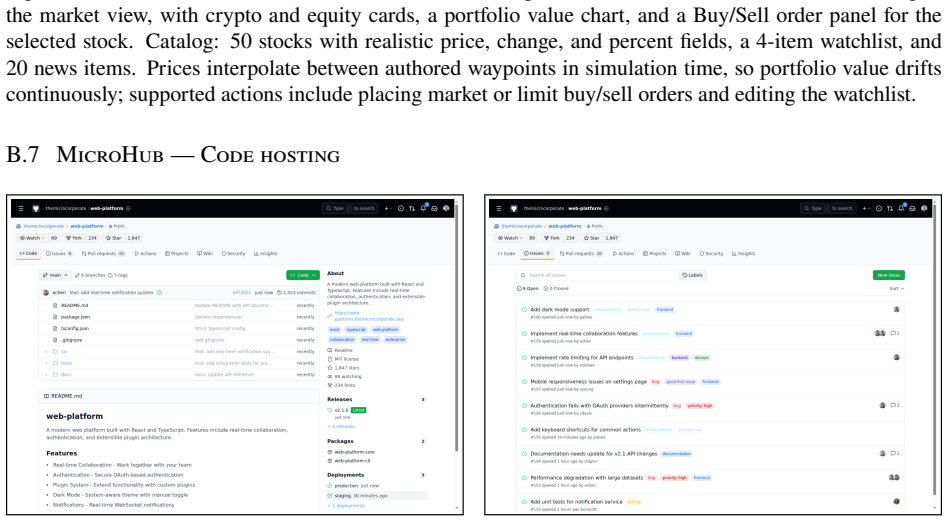Click the commit history clock icon beside 1,423 commits
948x522 pixels.
coord(279,293)
